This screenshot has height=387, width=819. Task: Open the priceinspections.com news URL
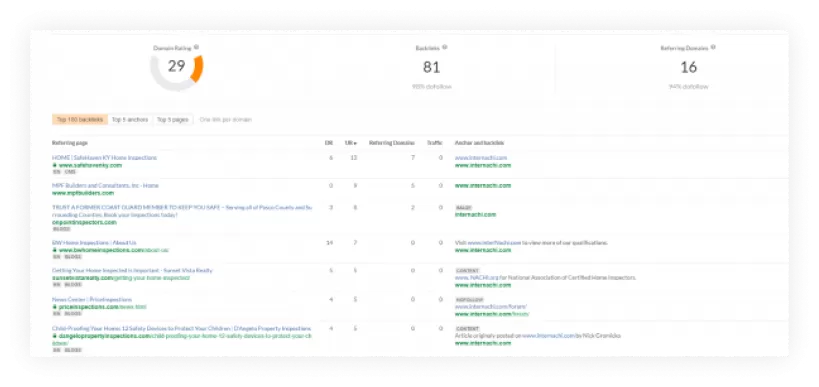[x=102, y=307]
